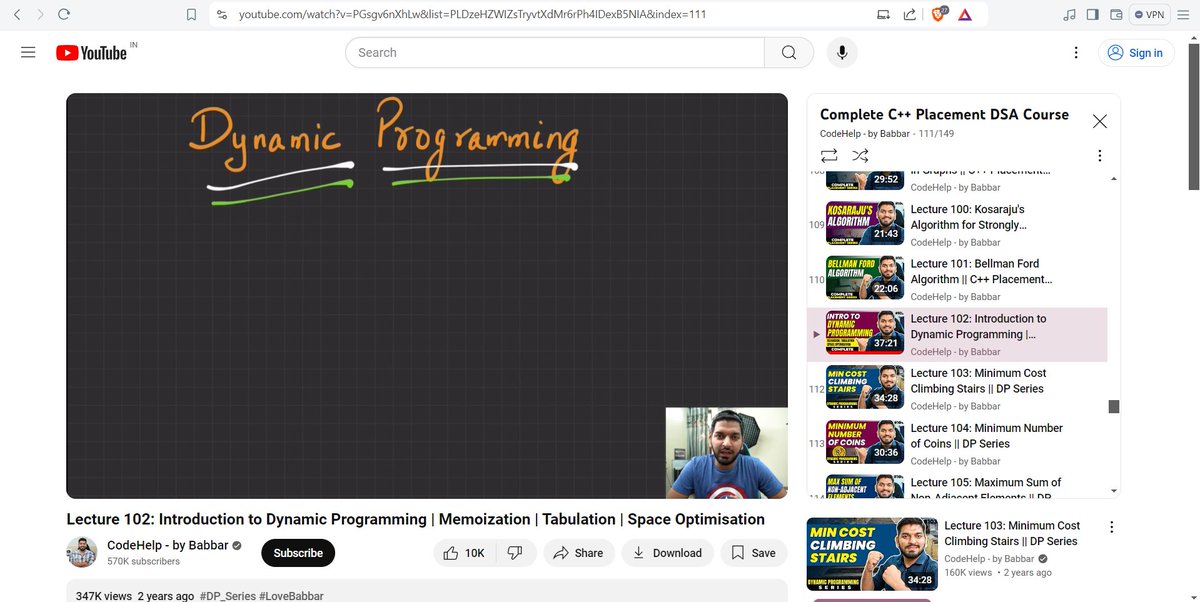Select Lecture 102 Intro to Dynamic Programming item
The width and height of the screenshot is (1200, 602).
point(957,334)
